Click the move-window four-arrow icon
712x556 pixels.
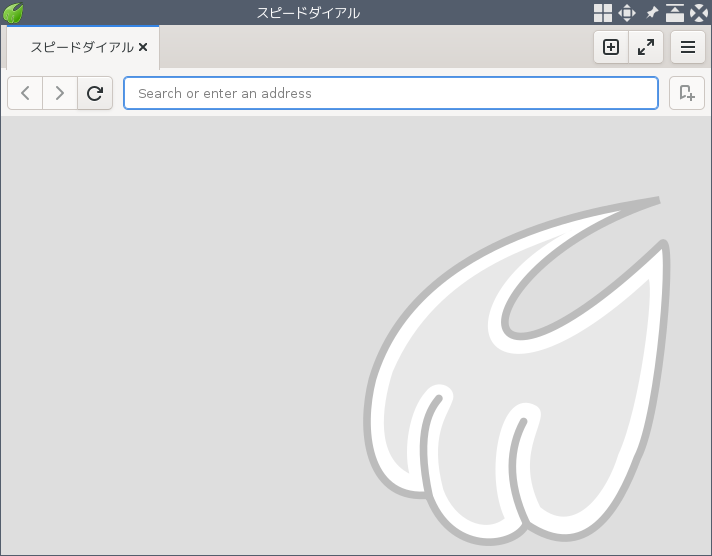[x=627, y=13]
